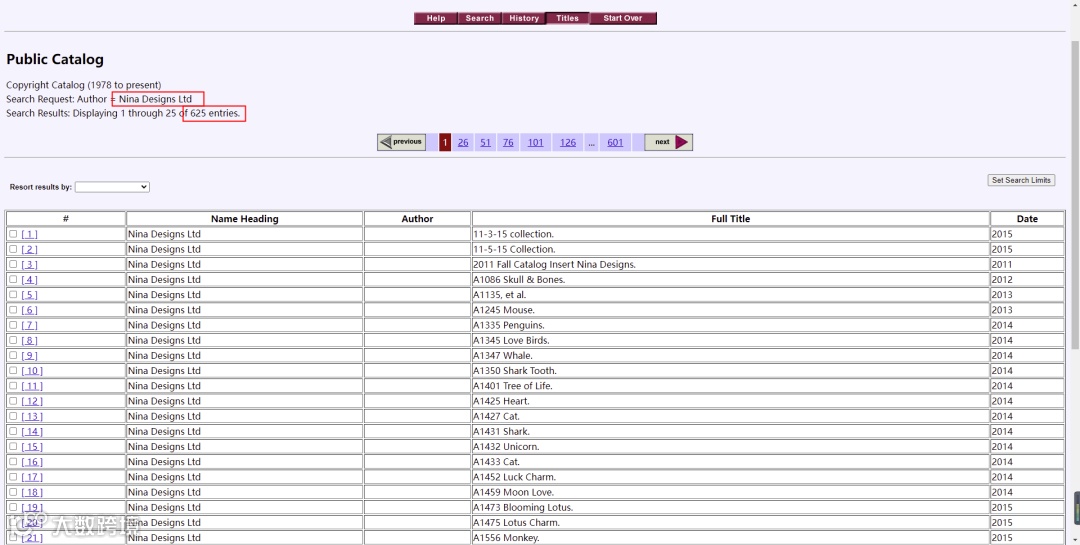
Task: Click title '11-3-15 collection.'
Action: click(x=513, y=234)
